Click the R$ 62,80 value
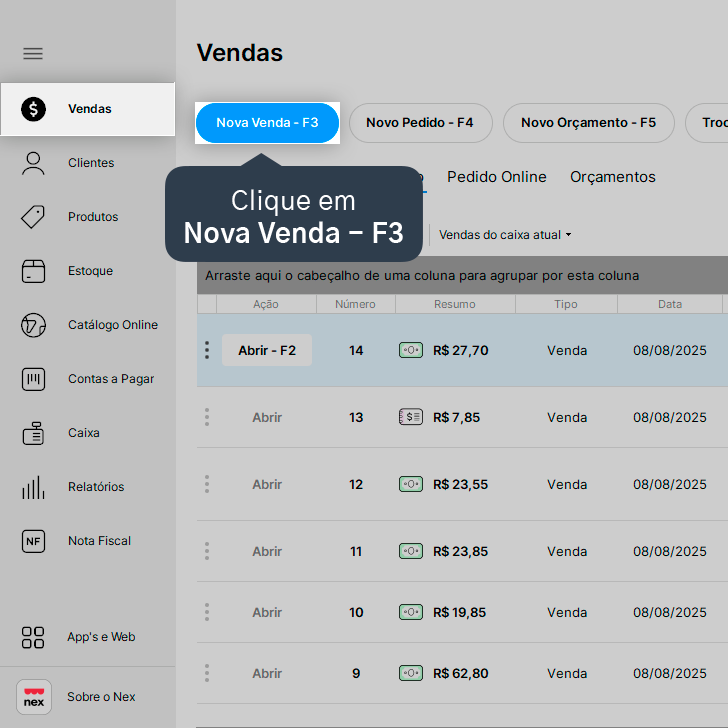This screenshot has width=728, height=728. [461, 674]
